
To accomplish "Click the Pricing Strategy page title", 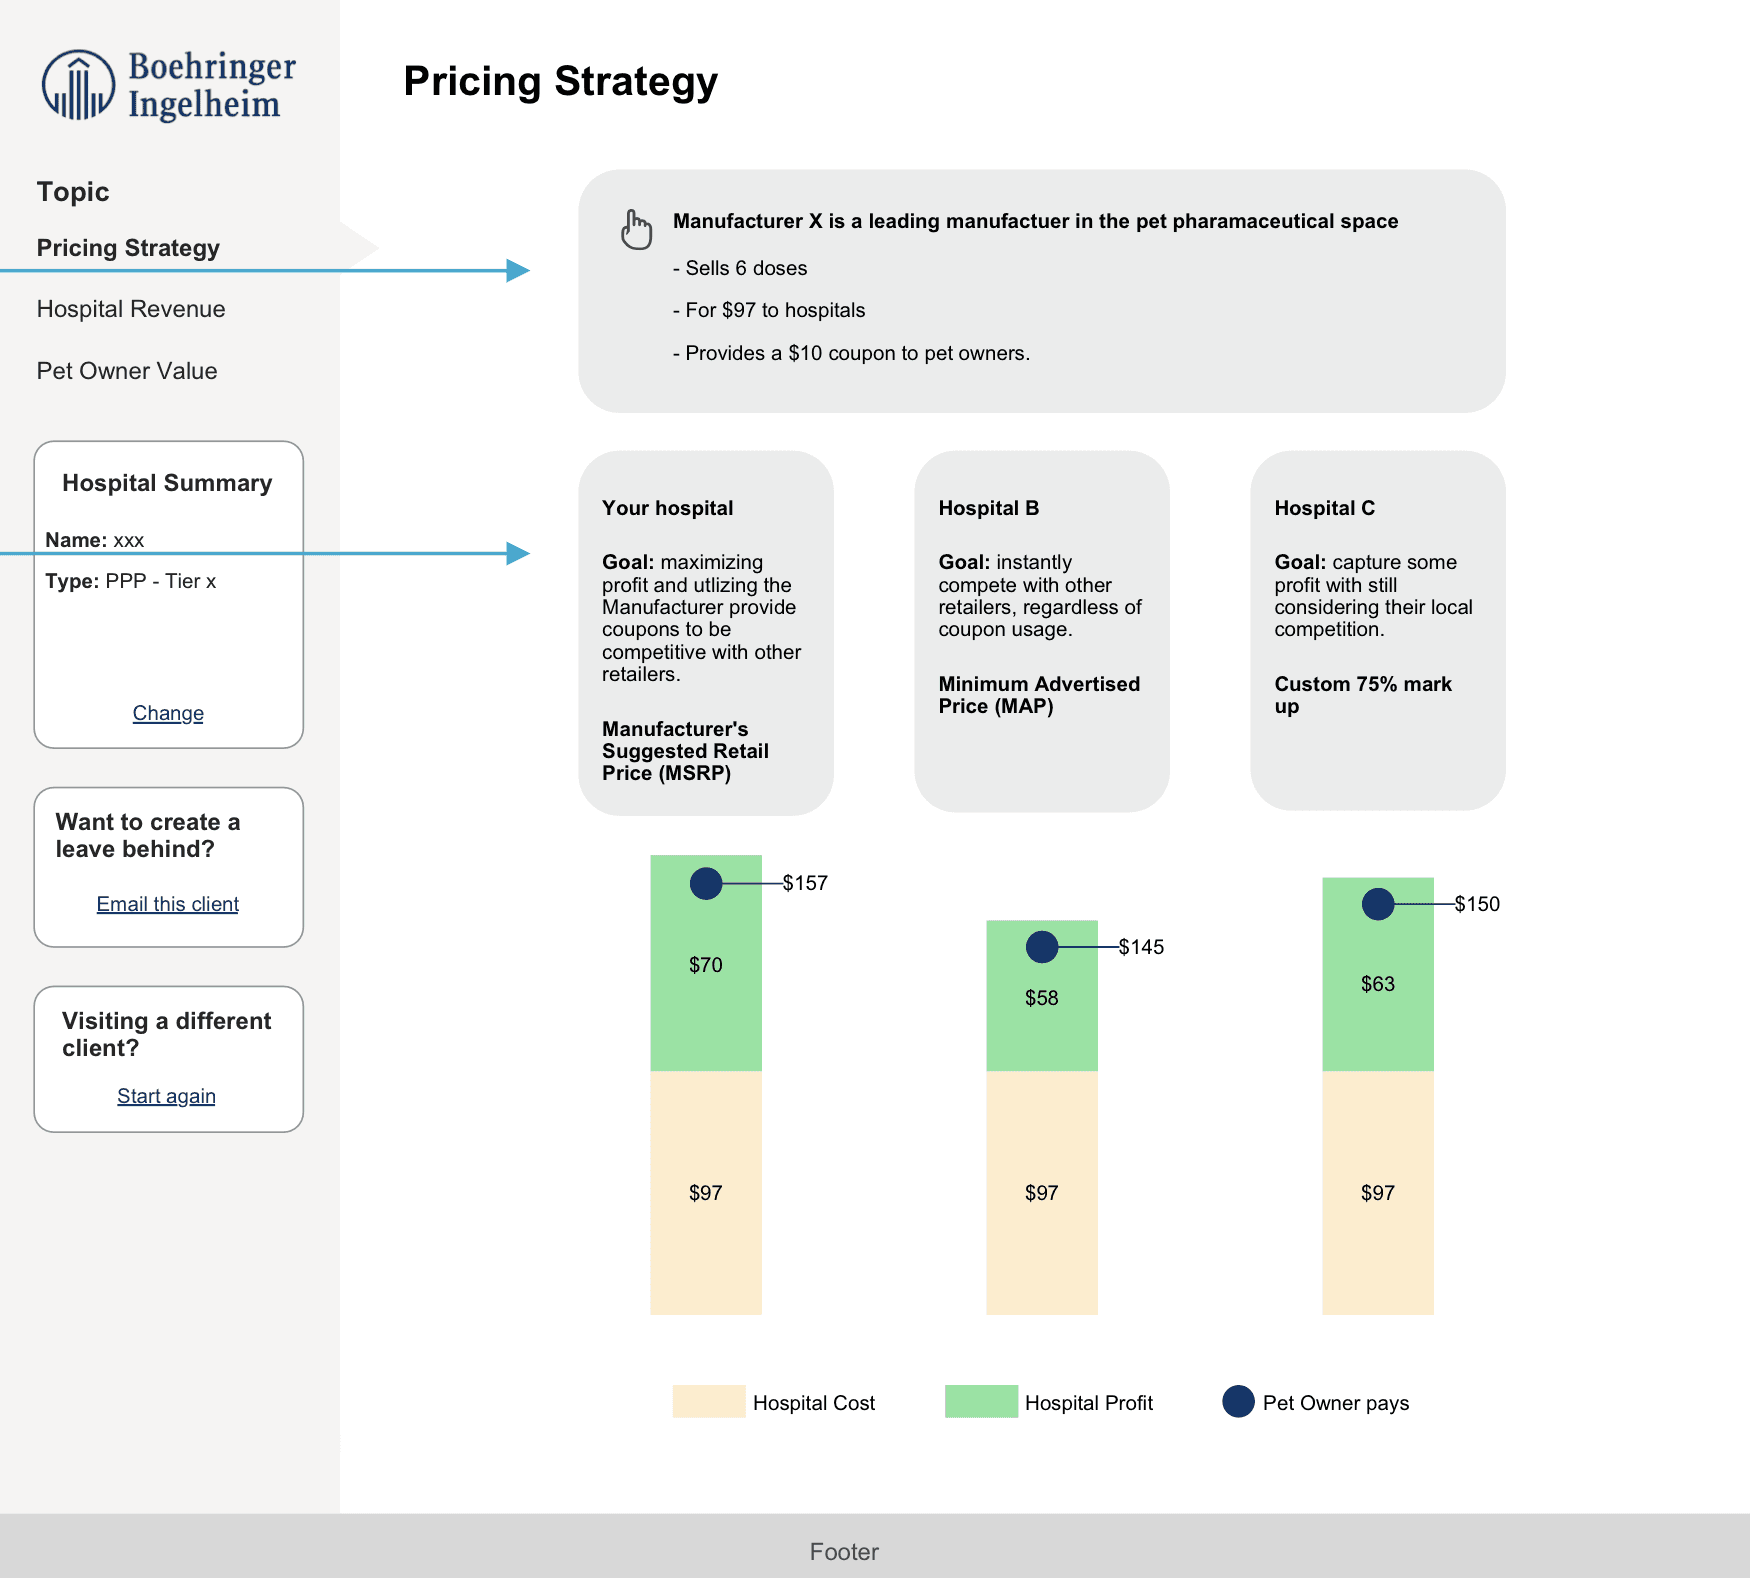I will (x=561, y=81).
